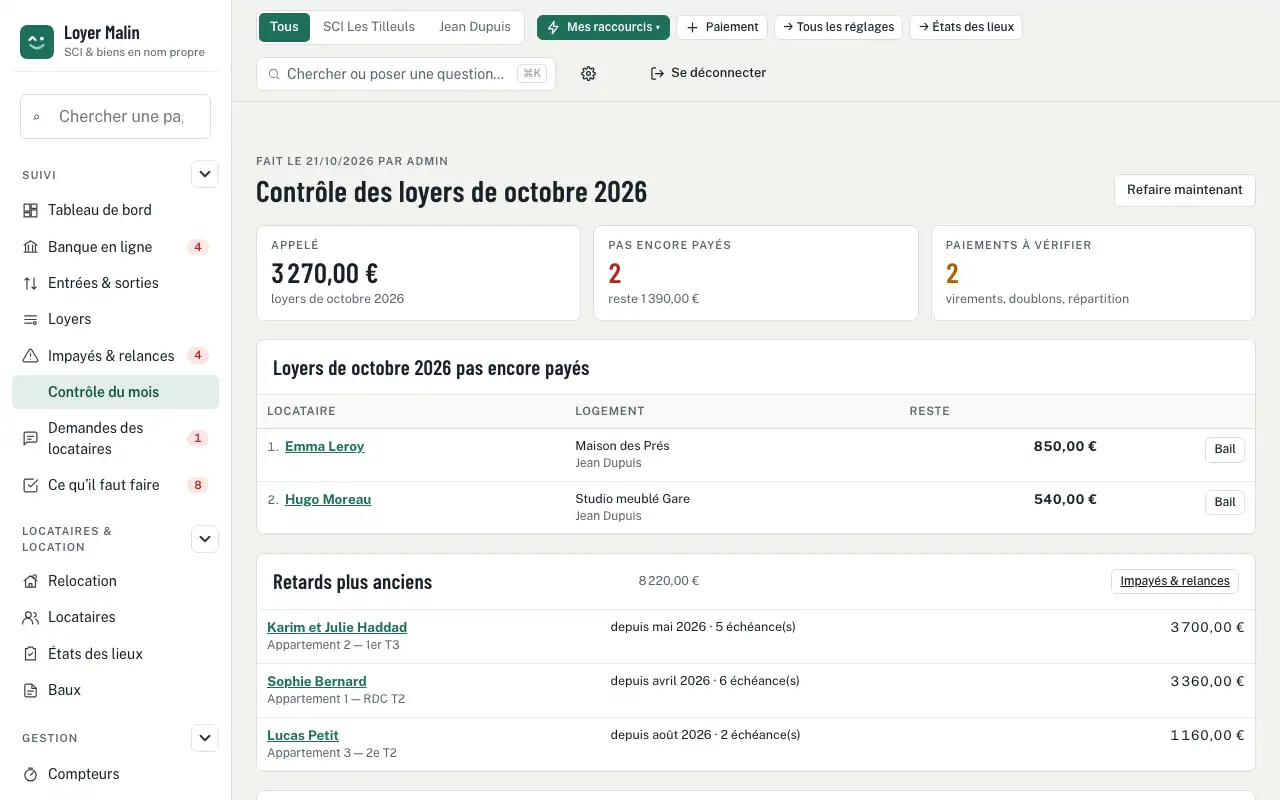This screenshot has width=1280, height=800.
Task: Open Sophie Bernard tenant page
Action: (317, 682)
